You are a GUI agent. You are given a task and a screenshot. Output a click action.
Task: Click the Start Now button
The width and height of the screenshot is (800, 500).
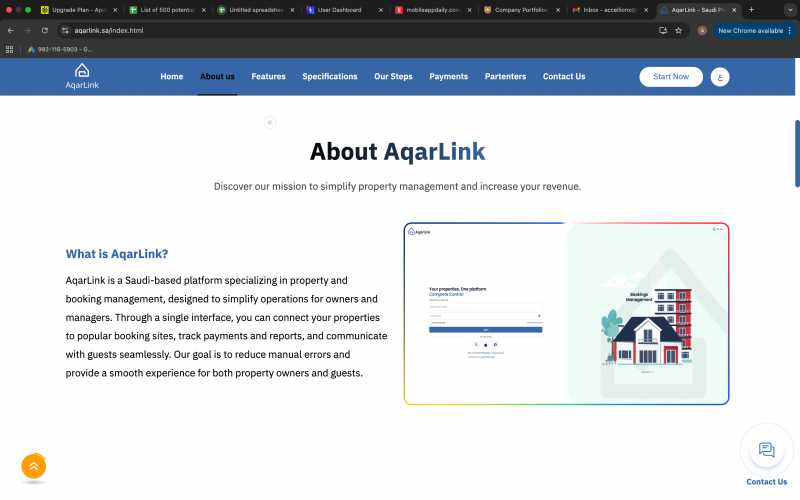(671, 77)
